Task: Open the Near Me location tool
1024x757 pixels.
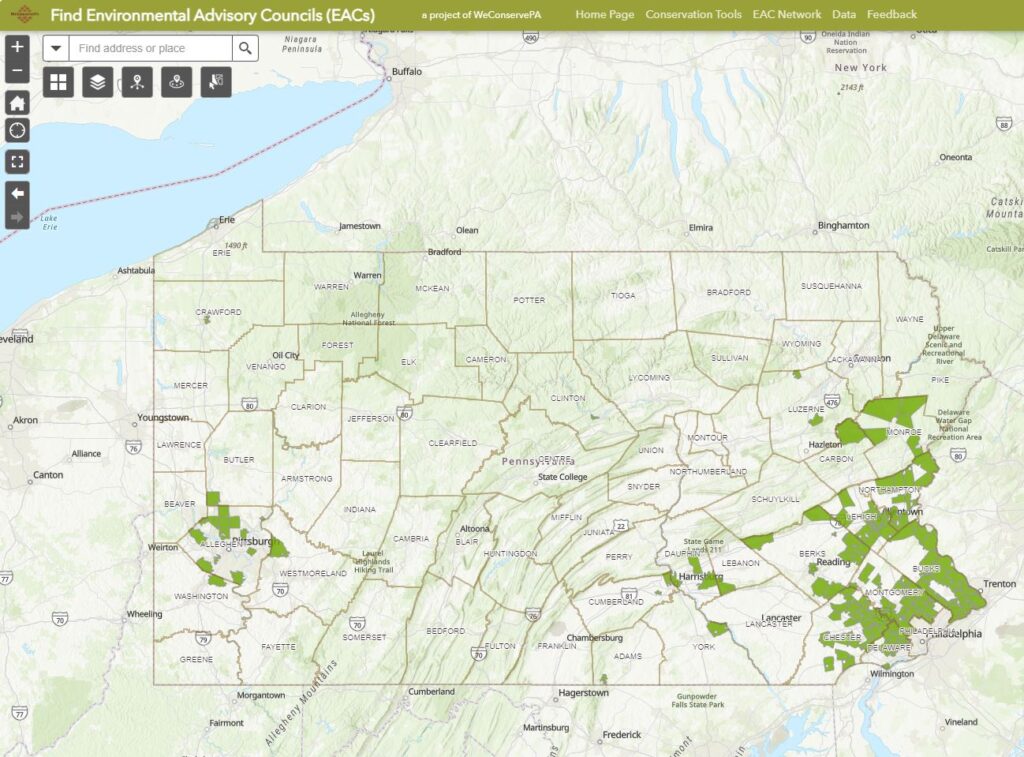Action: tap(177, 82)
